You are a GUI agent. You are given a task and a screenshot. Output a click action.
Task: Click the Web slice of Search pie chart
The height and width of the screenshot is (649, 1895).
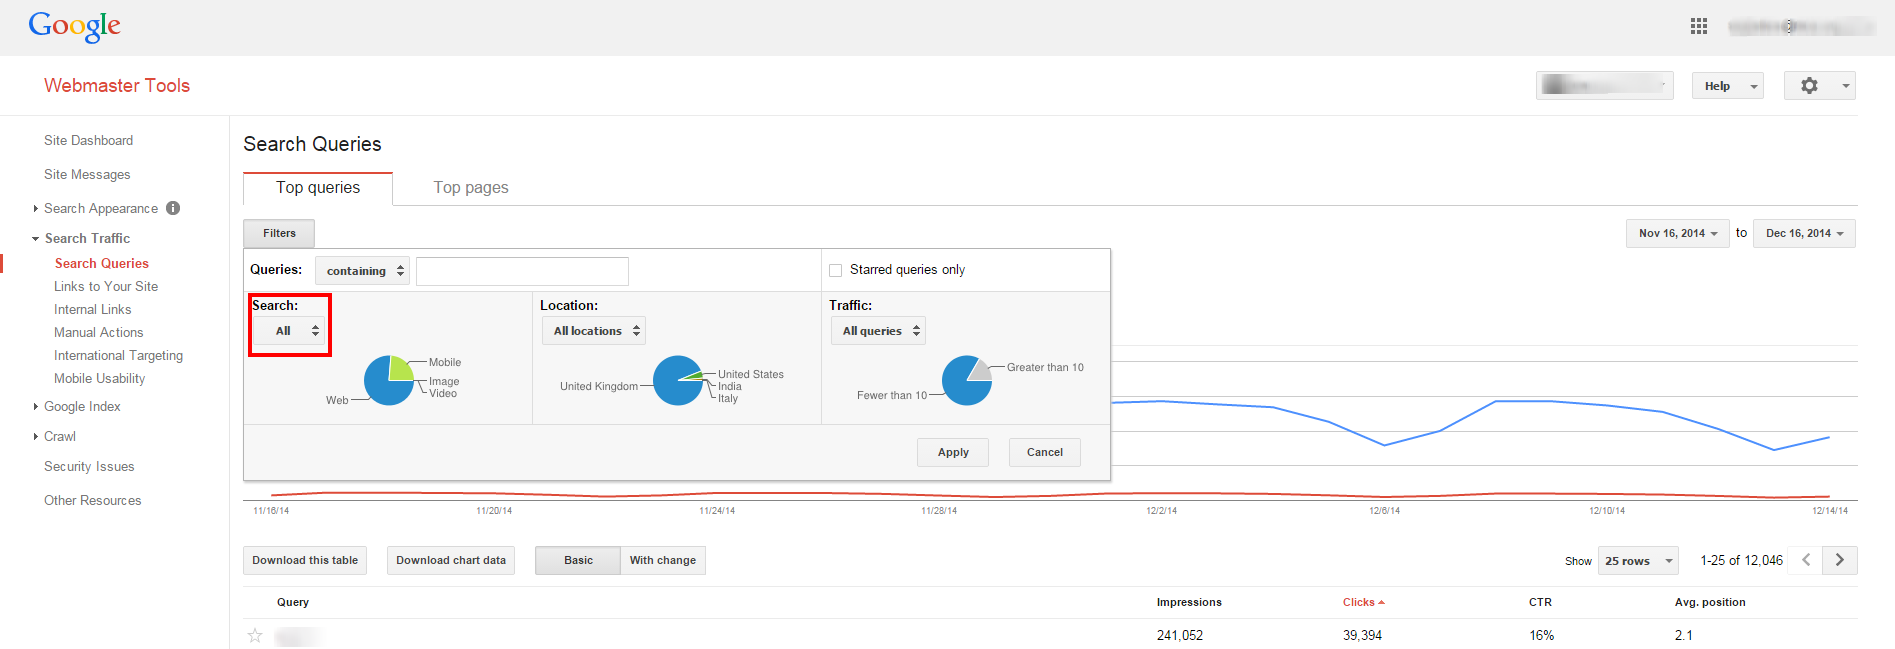click(382, 388)
